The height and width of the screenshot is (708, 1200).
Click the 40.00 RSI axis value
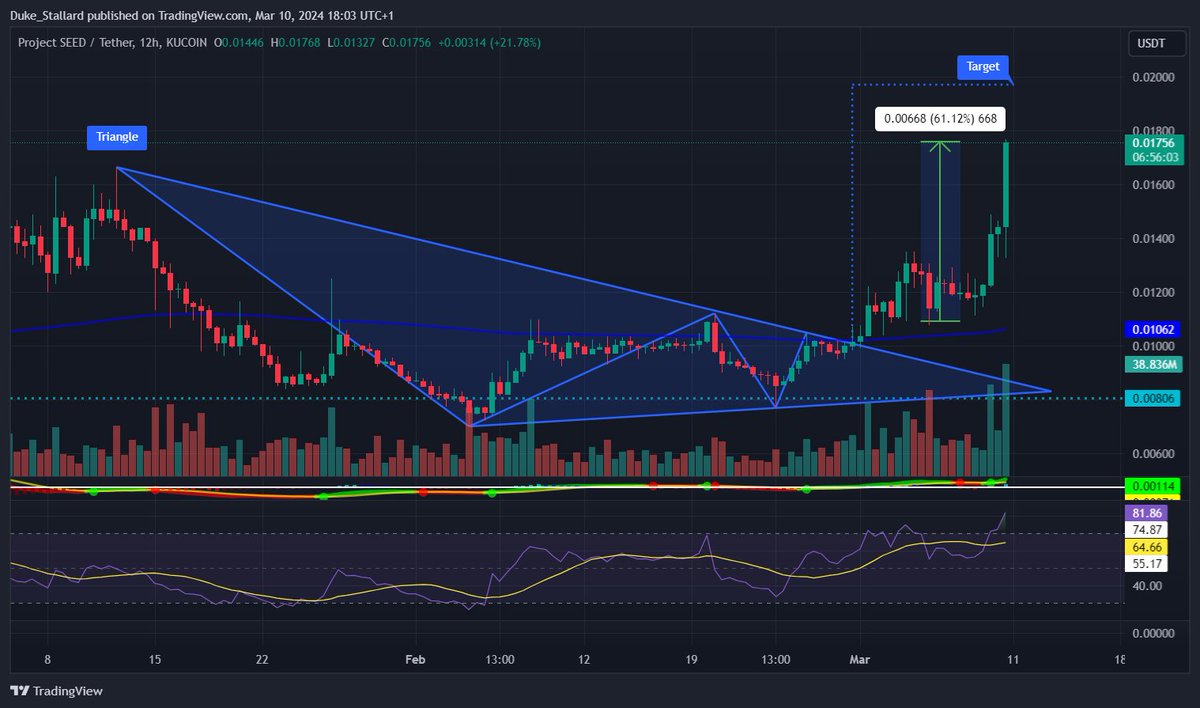(1148, 586)
